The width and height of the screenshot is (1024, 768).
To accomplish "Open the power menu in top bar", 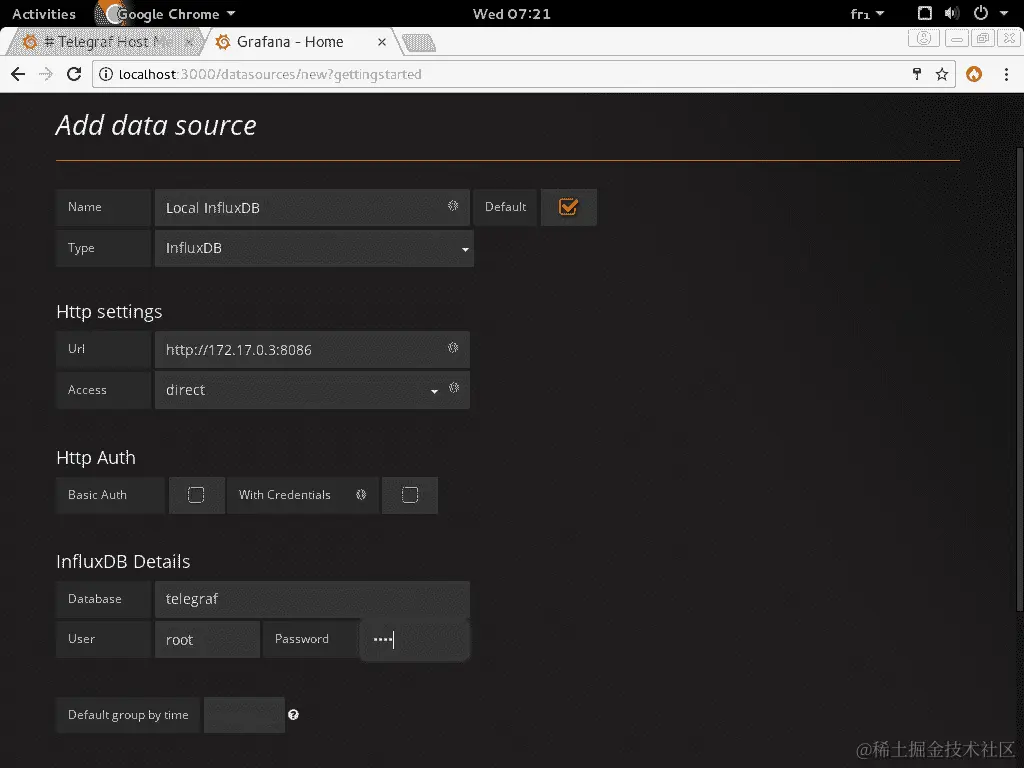I will click(x=981, y=13).
